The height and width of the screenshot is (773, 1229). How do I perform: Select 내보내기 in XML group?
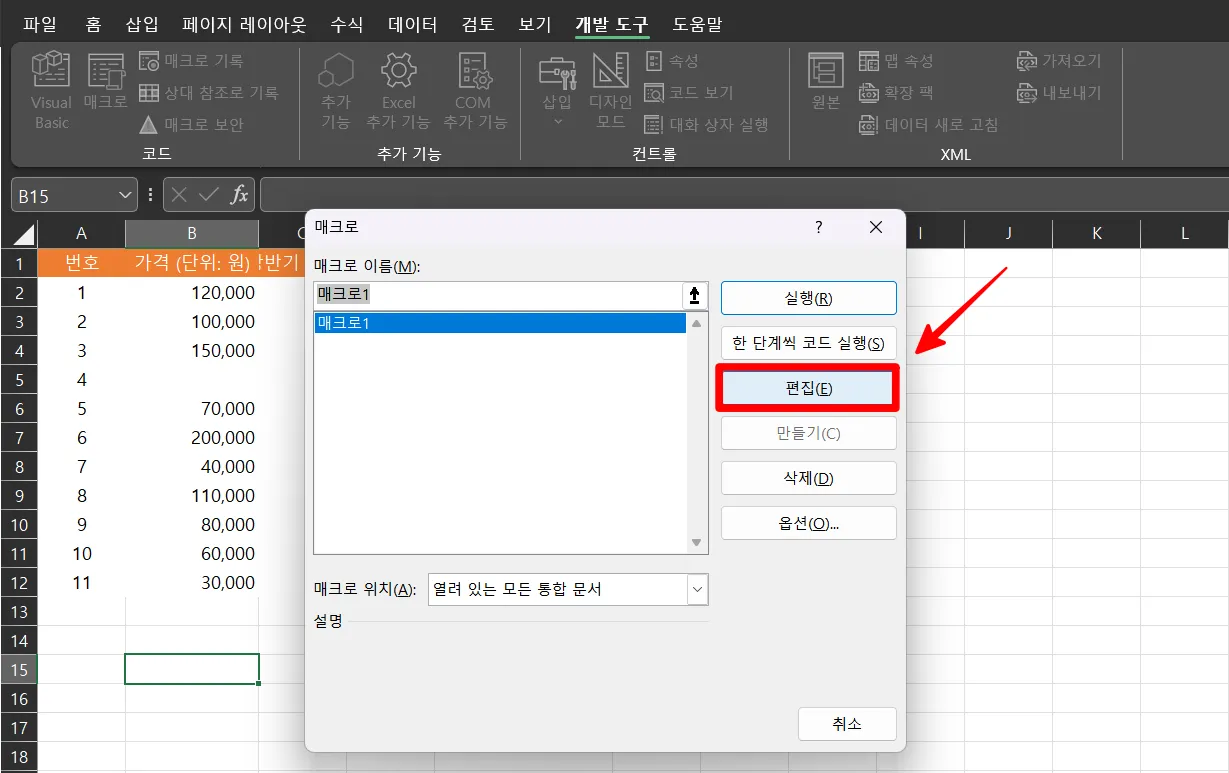(x=1056, y=92)
